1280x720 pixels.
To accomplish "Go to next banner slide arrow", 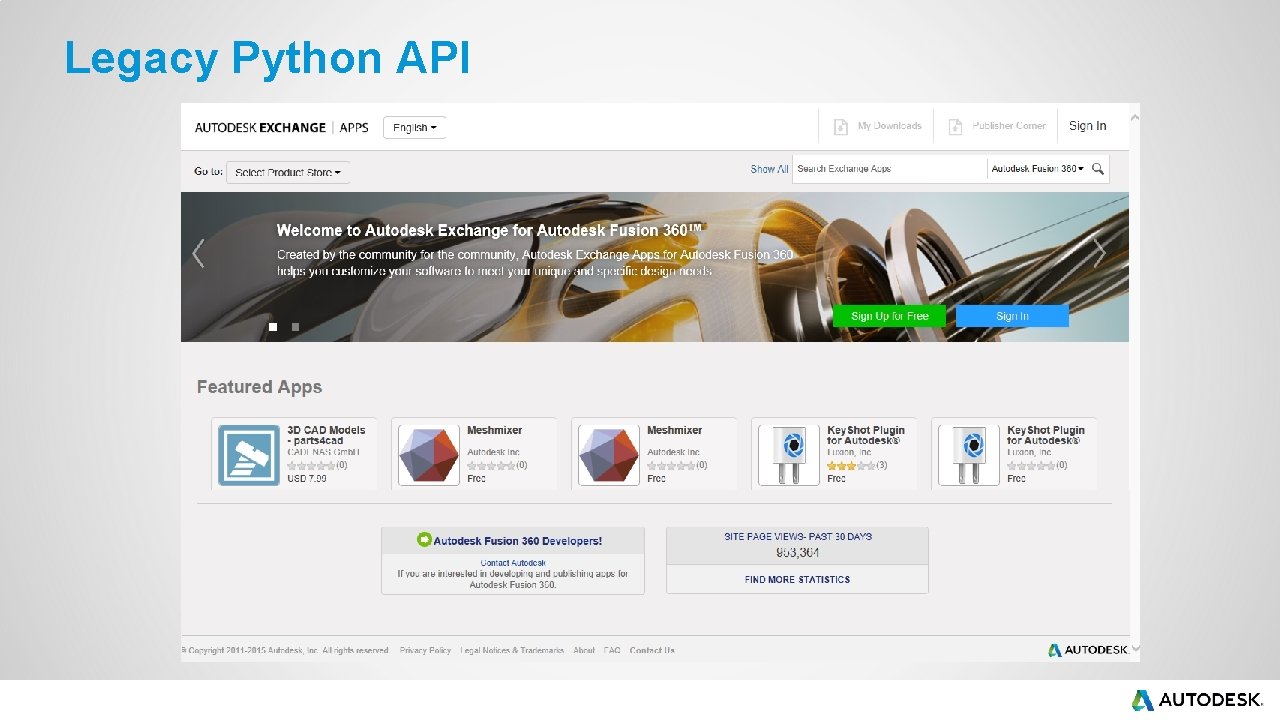I will click(1100, 254).
